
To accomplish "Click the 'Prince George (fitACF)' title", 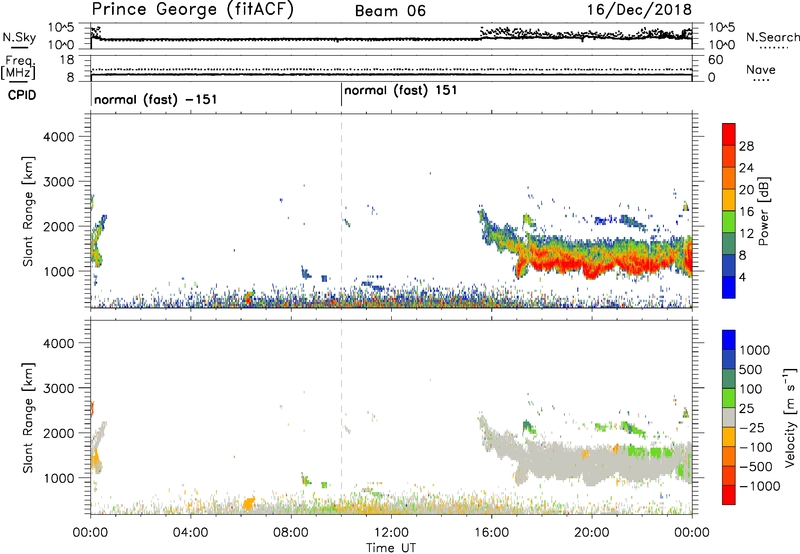I will click(193, 10).
